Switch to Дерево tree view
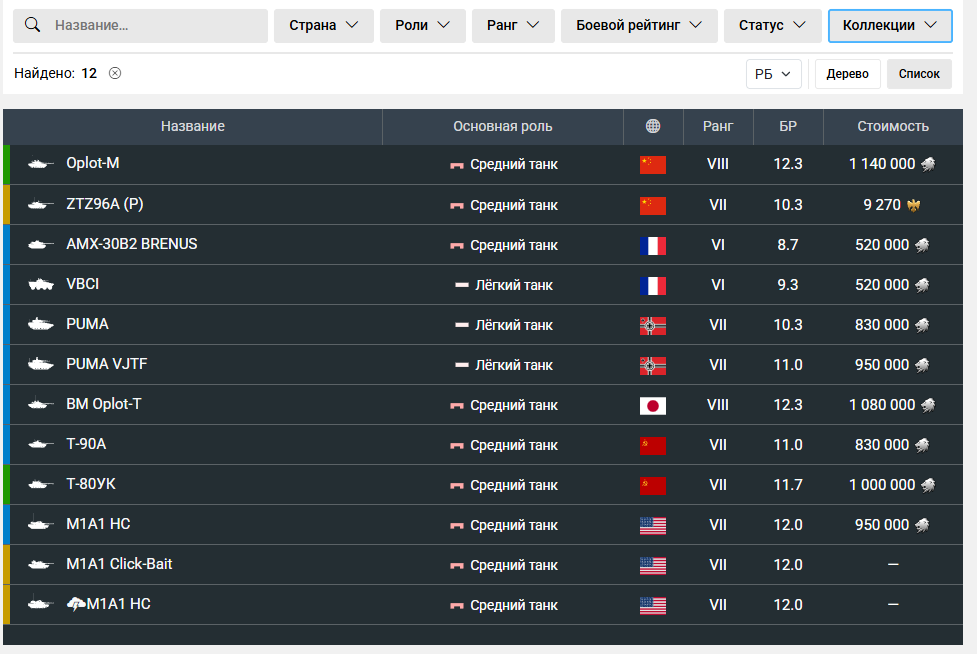Image resolution: width=977 pixels, height=654 pixels. [847, 74]
